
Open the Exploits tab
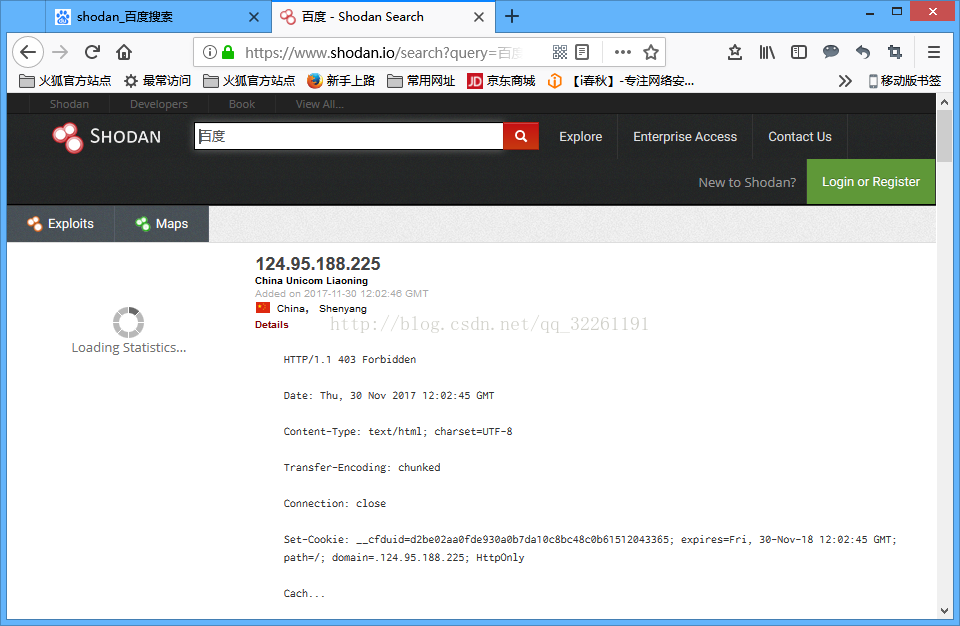[x=61, y=224]
